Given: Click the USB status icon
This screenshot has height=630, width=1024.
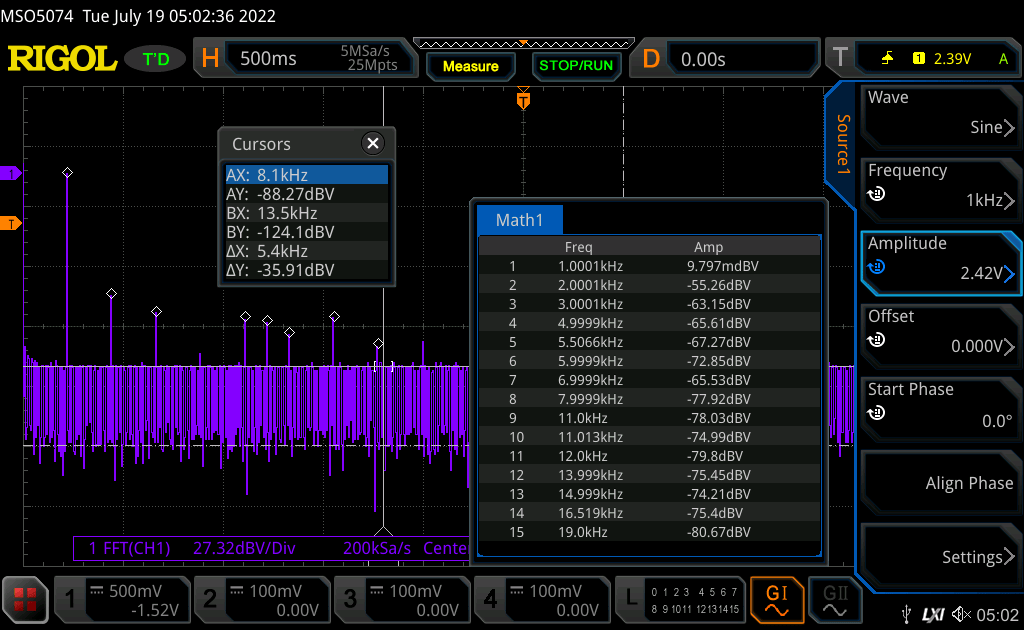Looking at the screenshot, I should (906, 614).
